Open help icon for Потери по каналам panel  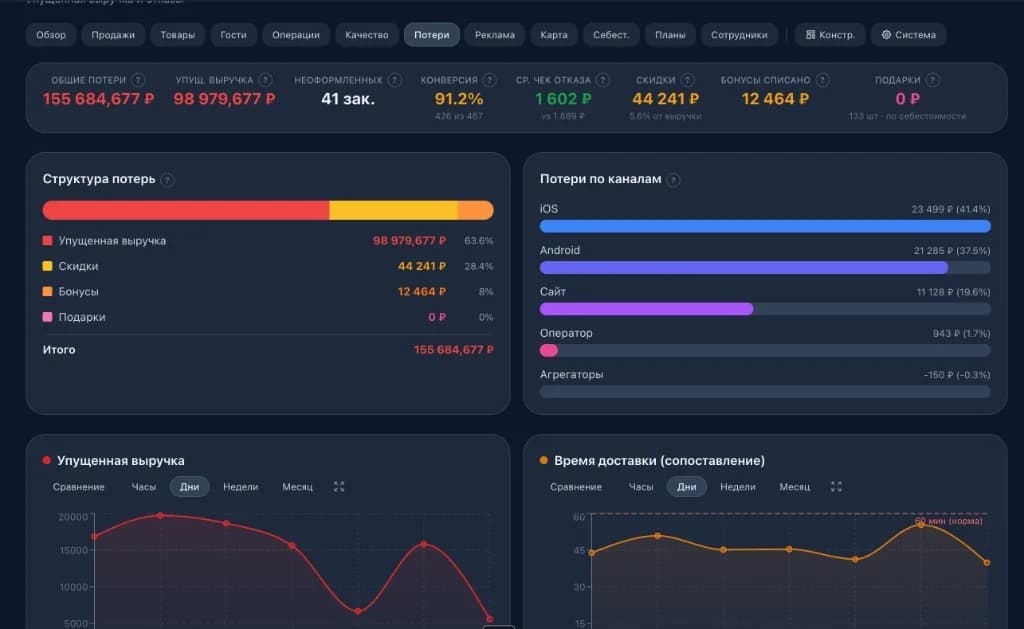click(673, 180)
